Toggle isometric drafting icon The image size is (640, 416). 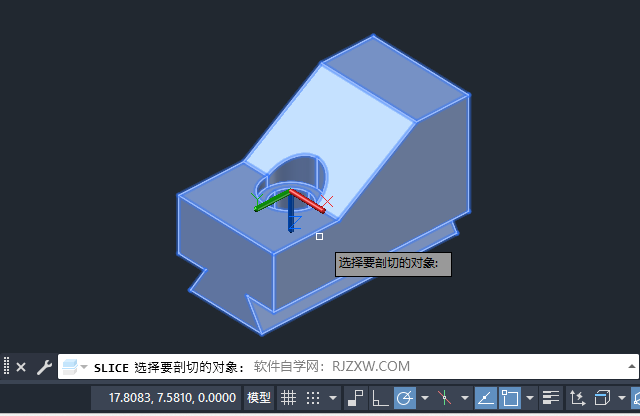coord(444,398)
